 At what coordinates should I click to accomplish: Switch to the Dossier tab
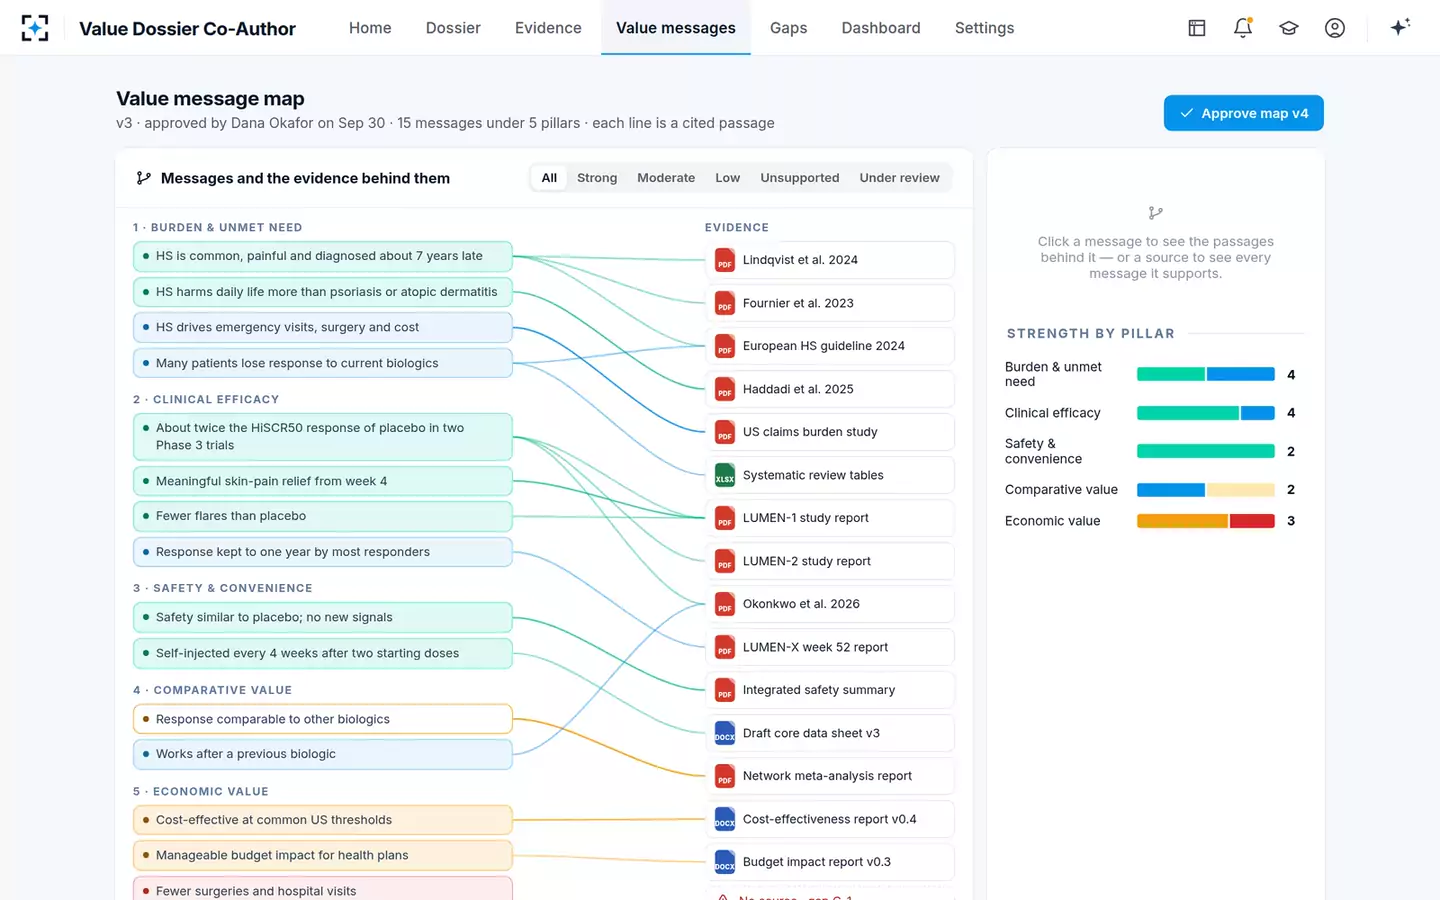(453, 28)
